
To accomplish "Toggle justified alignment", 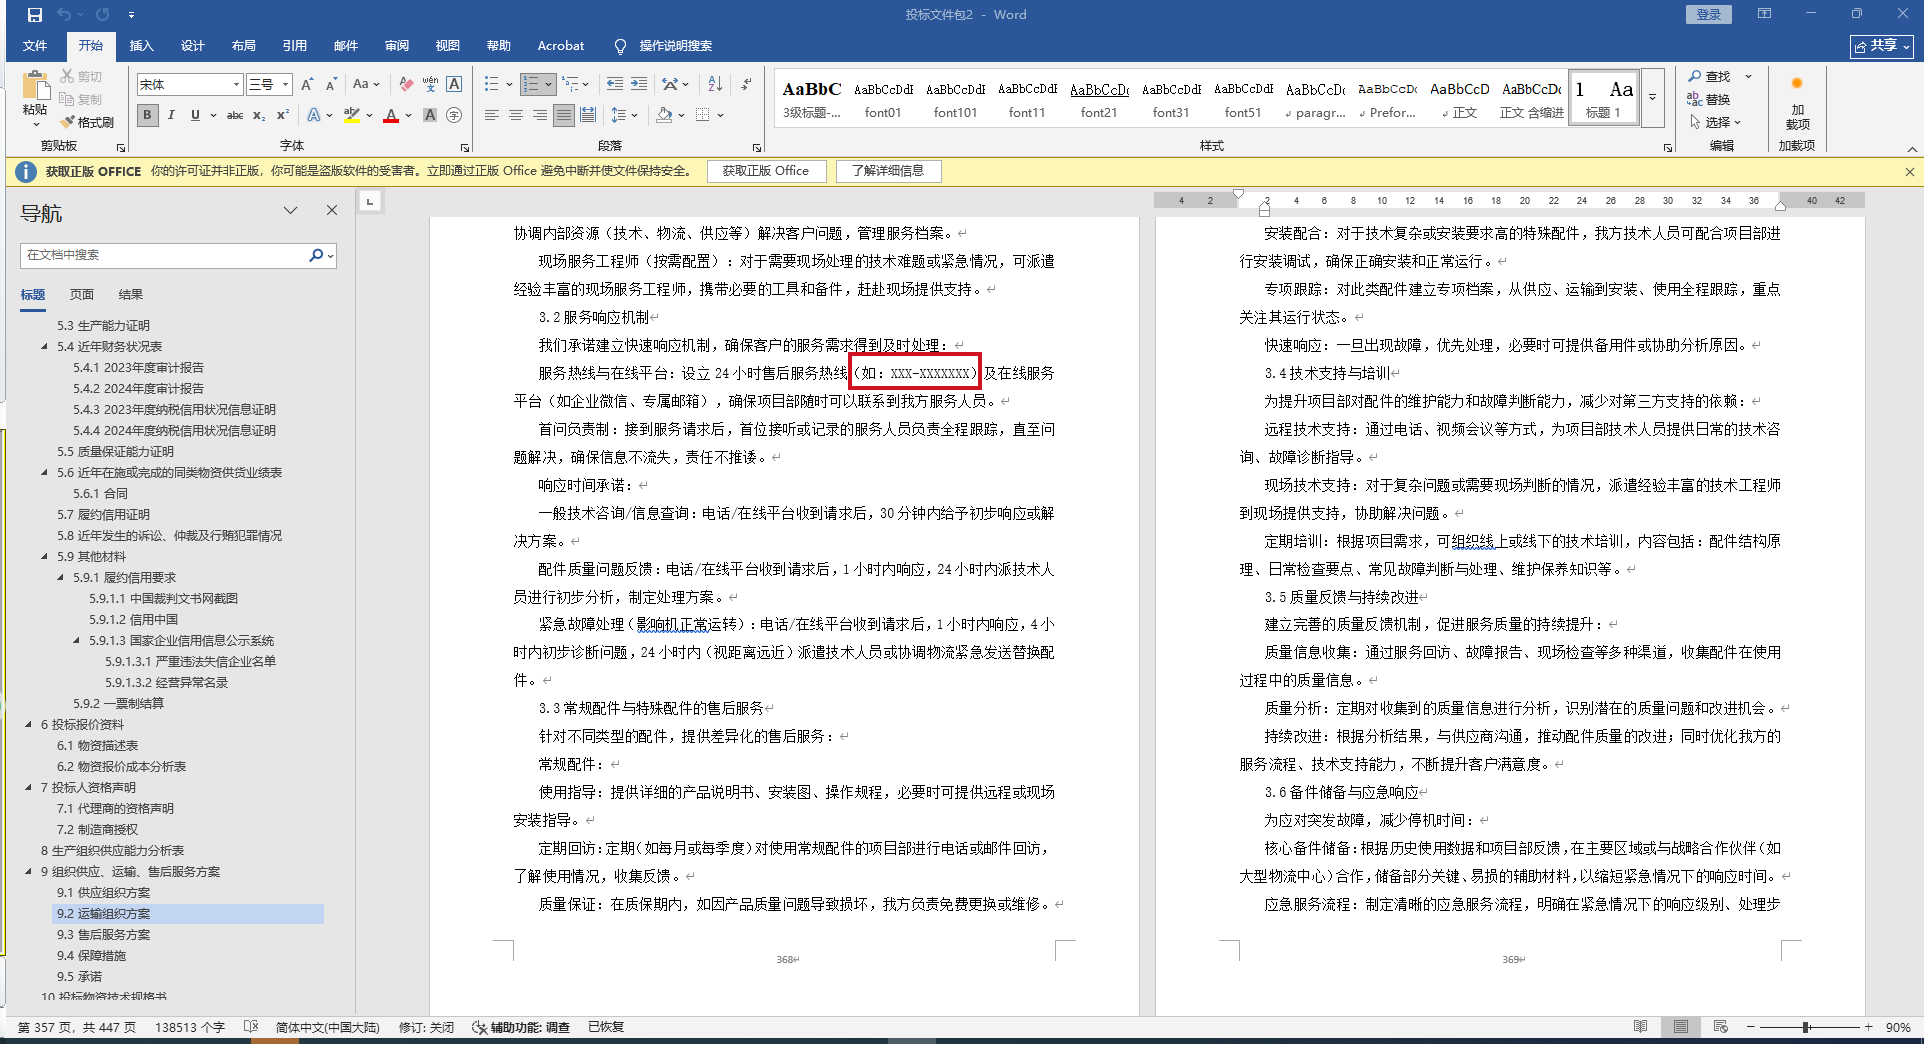I will tap(564, 115).
